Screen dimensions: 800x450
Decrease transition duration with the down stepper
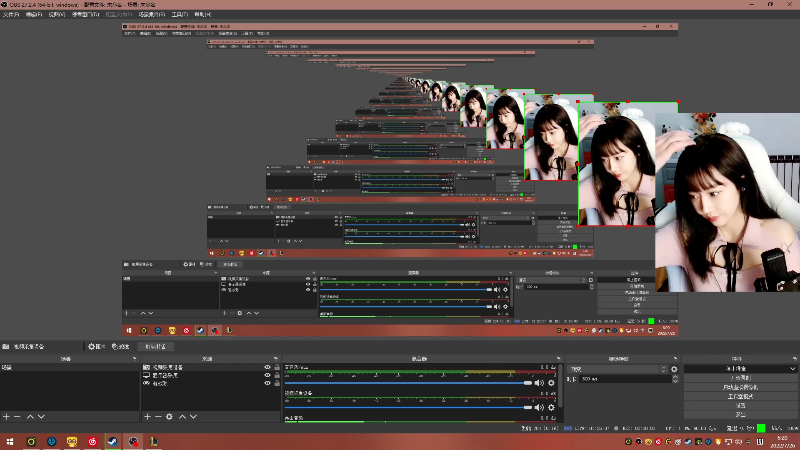click(x=675, y=381)
